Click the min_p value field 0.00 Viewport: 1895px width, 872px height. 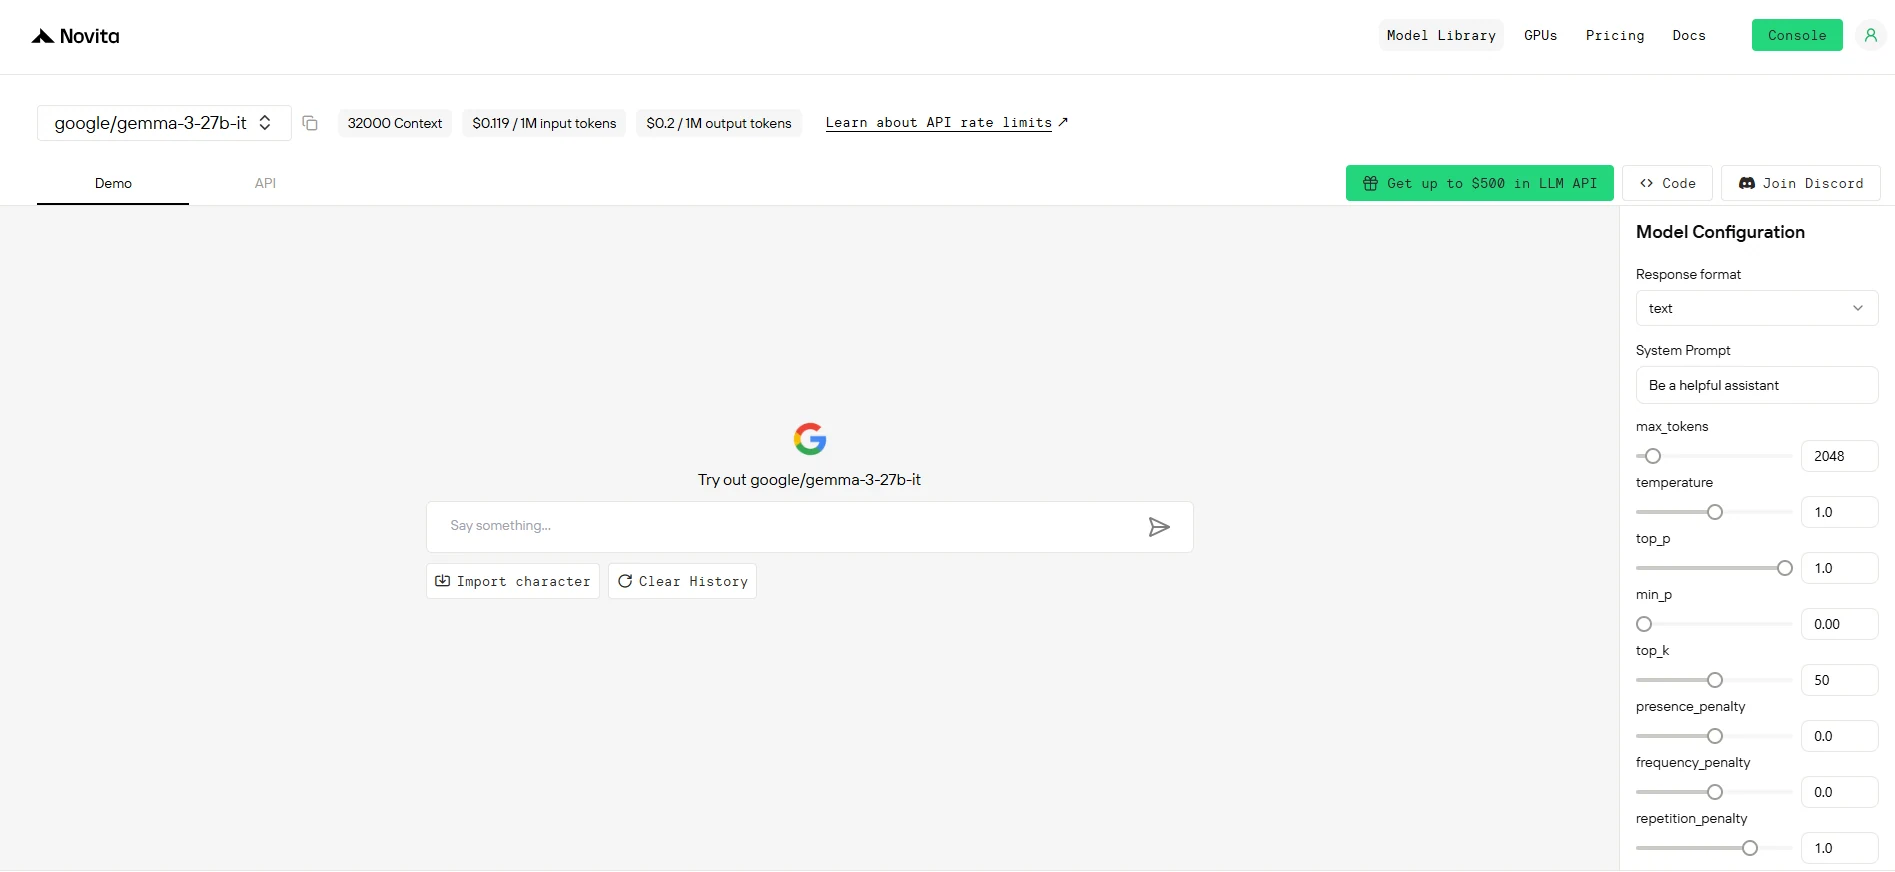pyautogui.click(x=1840, y=624)
